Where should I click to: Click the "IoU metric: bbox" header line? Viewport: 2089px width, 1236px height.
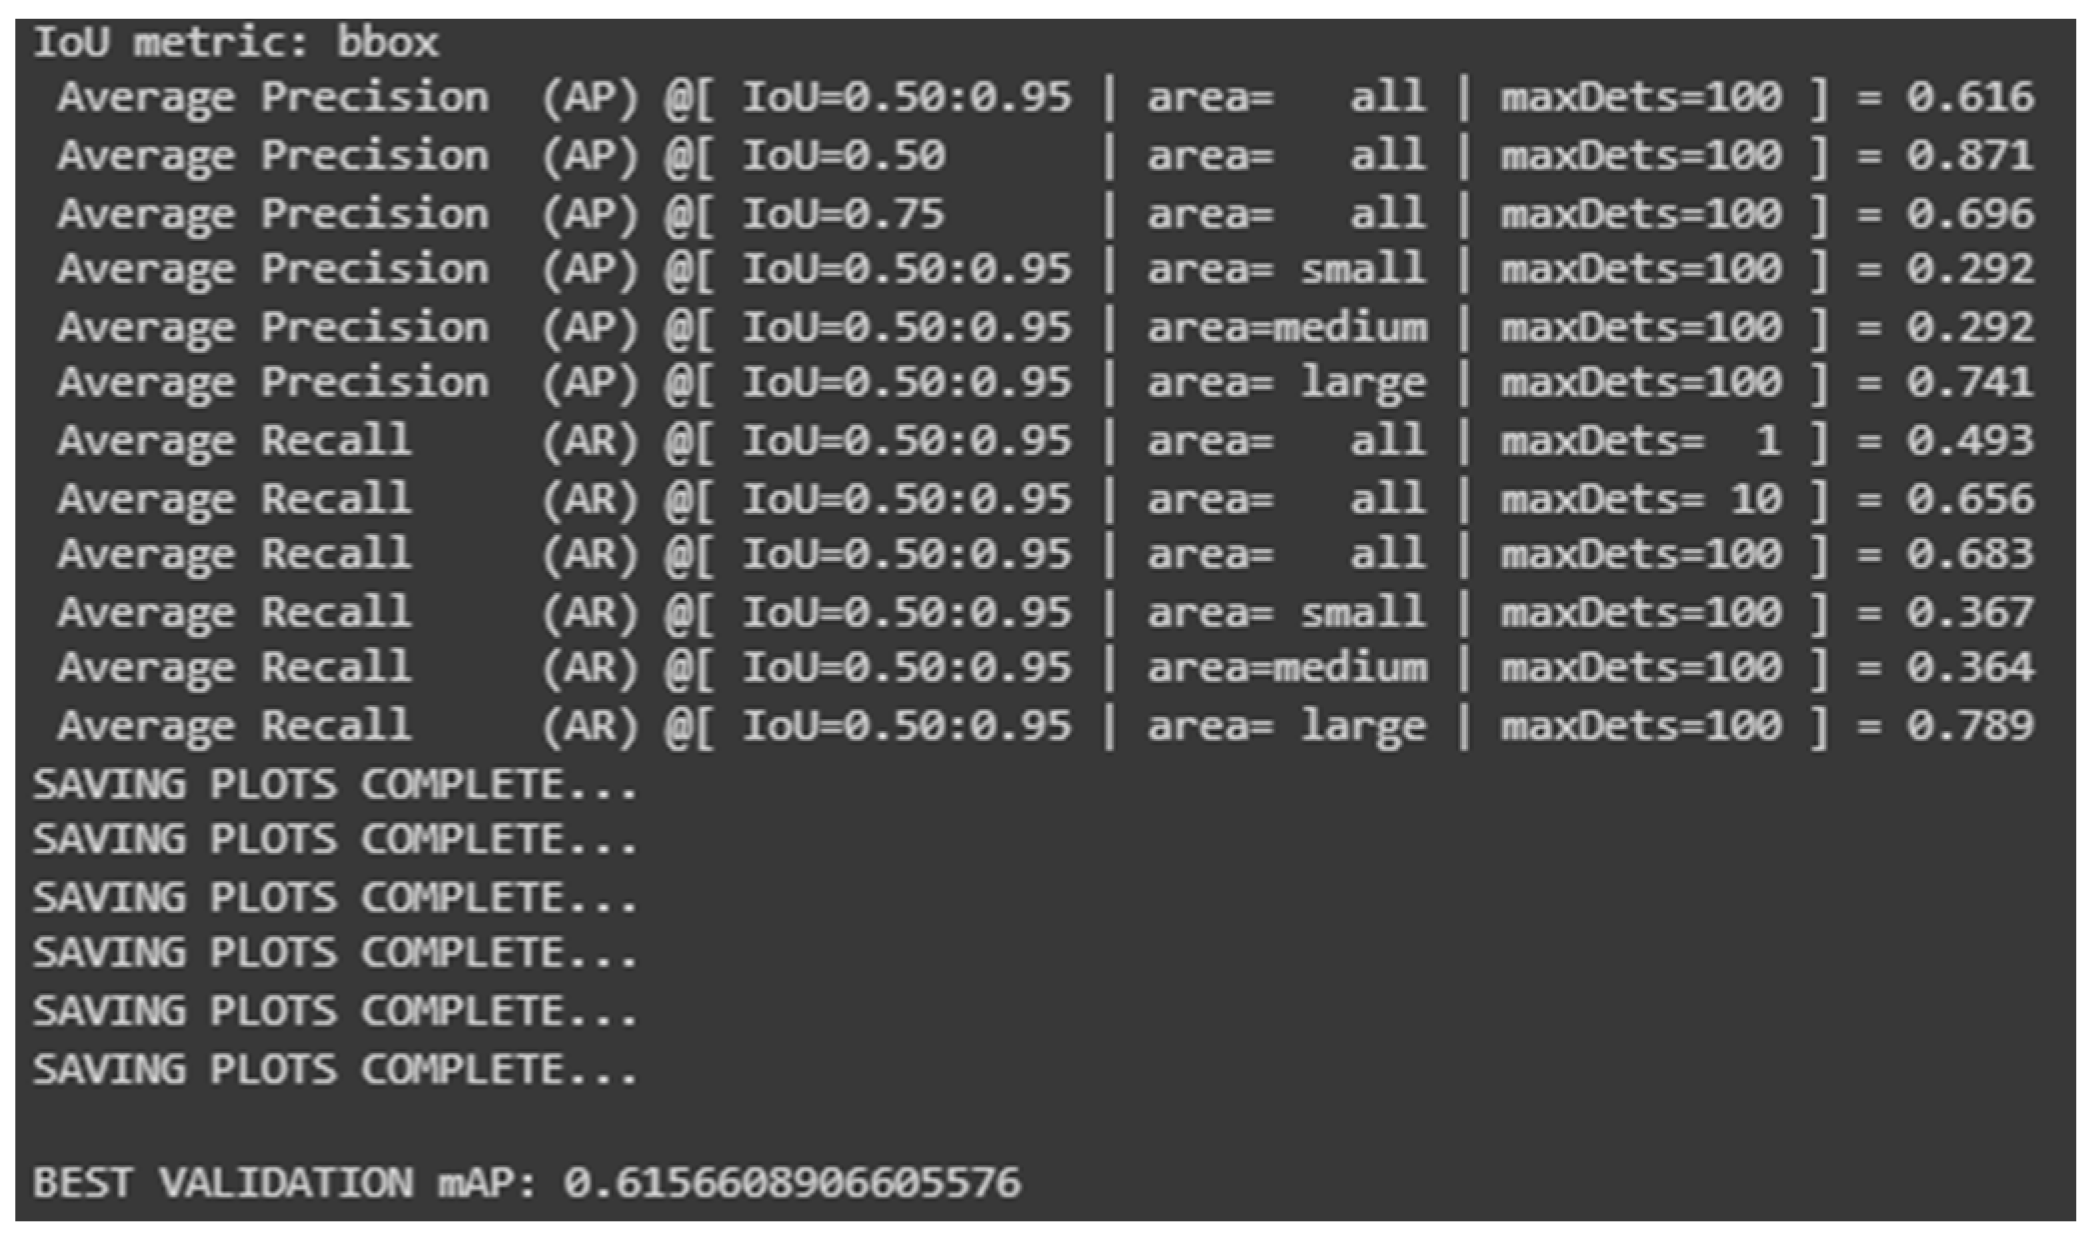coord(236,42)
